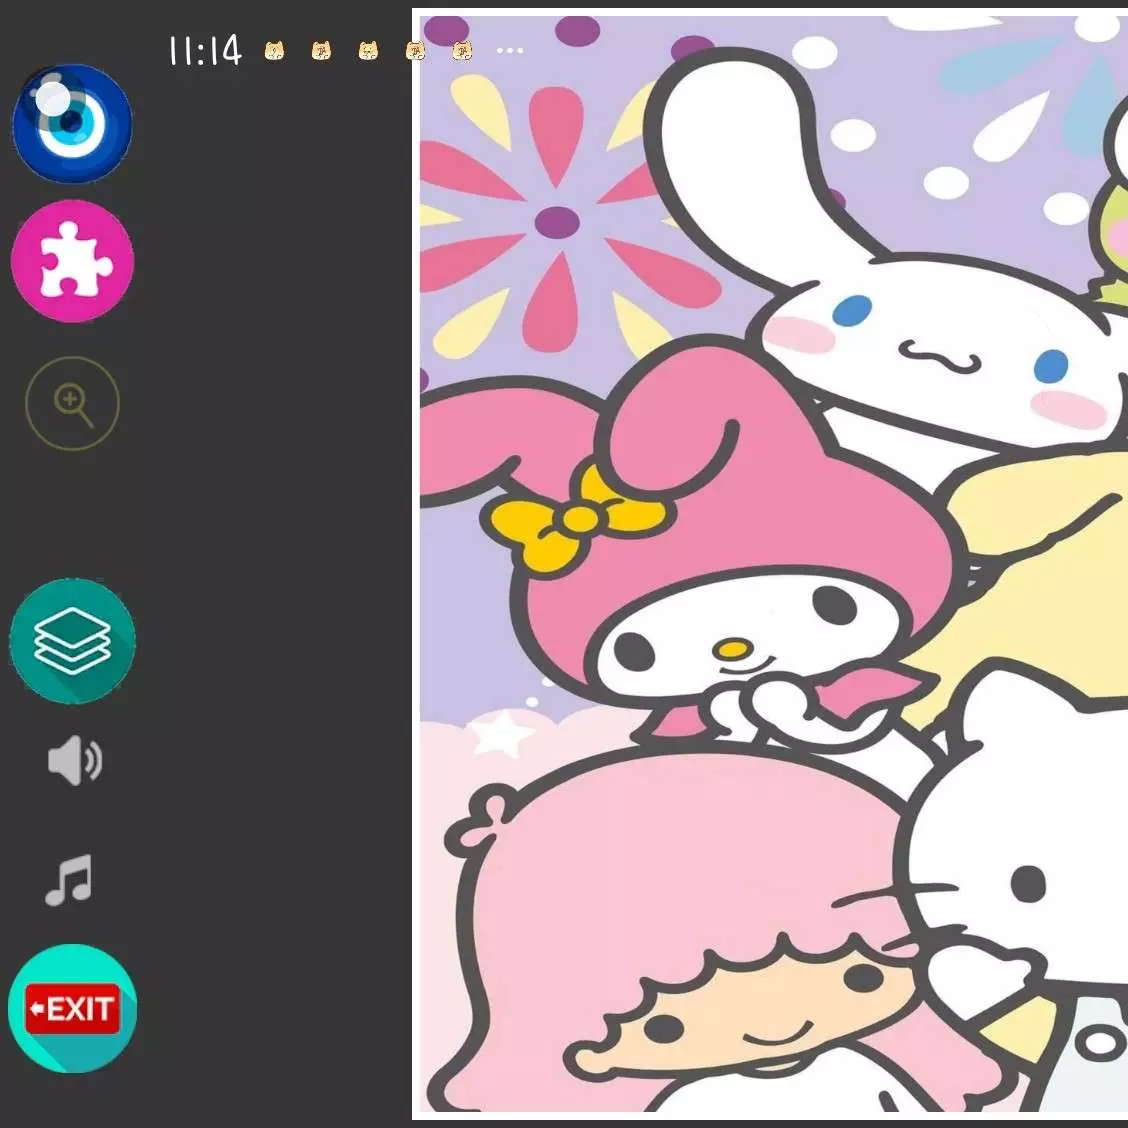Select the second cat notification icon
Screen dimensions: 1128x1128
[321, 50]
